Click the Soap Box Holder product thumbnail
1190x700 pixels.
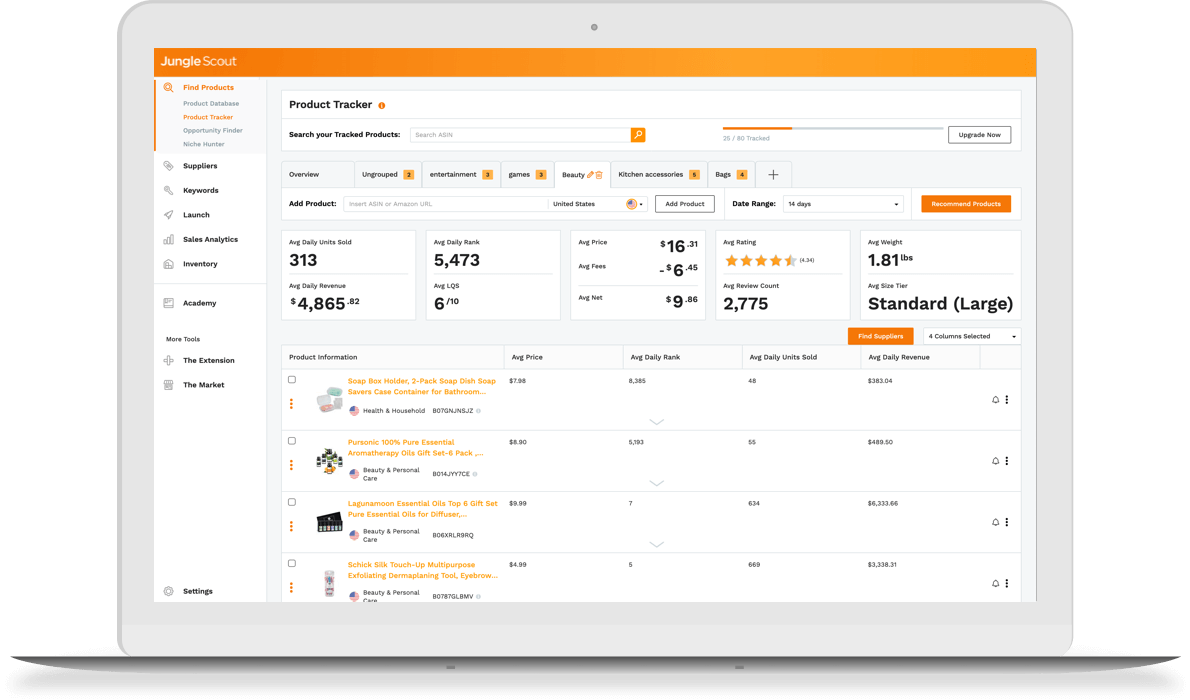coord(329,399)
